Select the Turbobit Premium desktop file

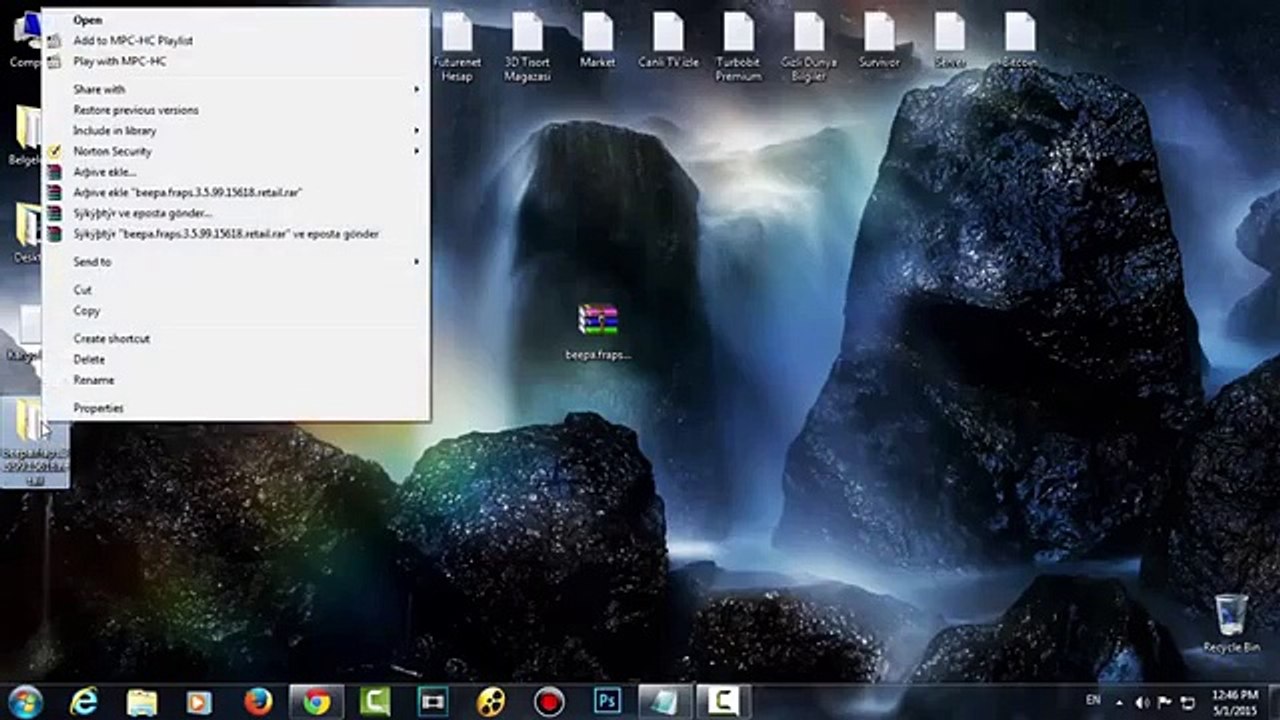coord(739,47)
